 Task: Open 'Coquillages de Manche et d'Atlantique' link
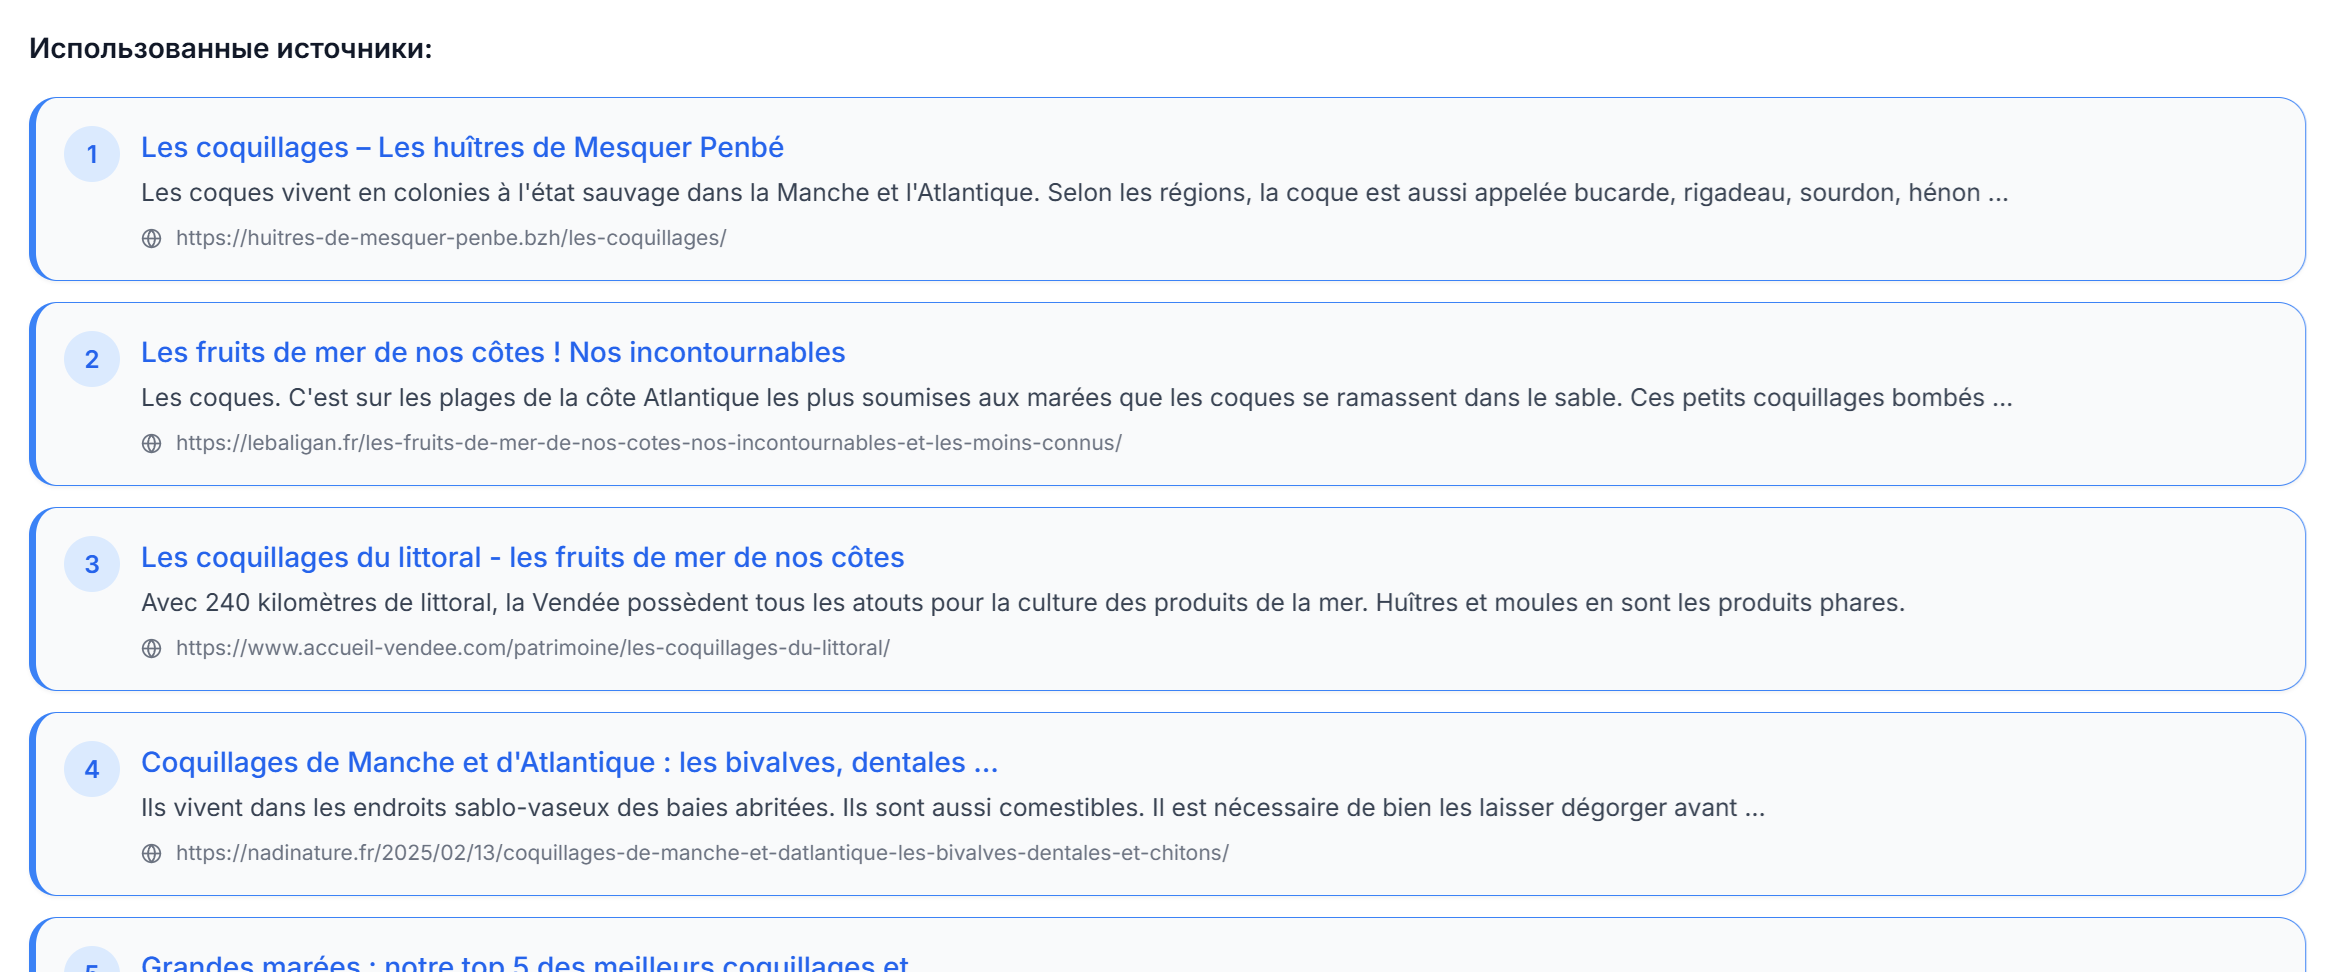point(569,762)
